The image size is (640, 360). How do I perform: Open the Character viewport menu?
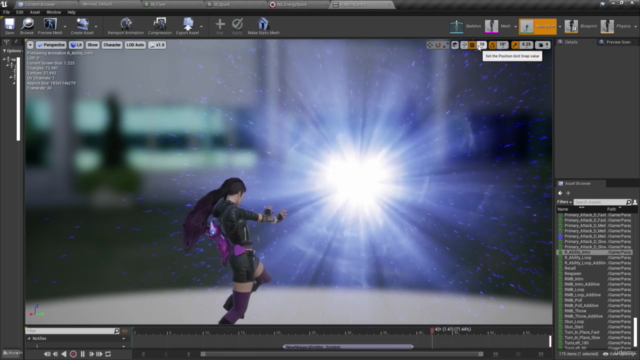tap(112, 45)
